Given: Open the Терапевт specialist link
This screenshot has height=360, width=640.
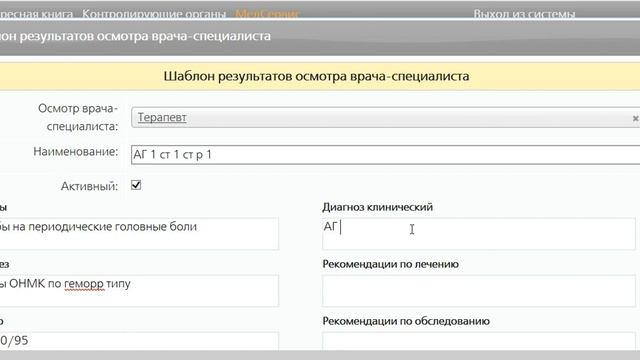Looking at the screenshot, I should click(162, 117).
